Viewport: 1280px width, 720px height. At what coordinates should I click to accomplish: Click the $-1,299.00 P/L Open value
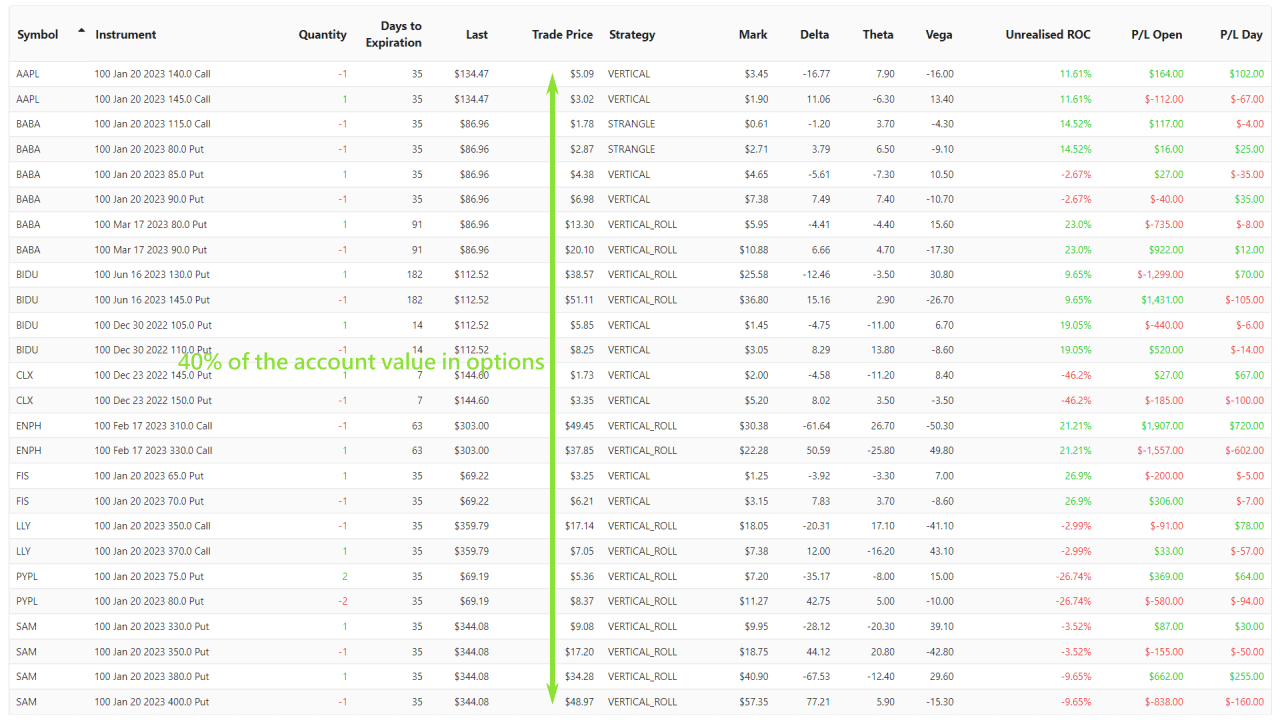(x=1160, y=274)
